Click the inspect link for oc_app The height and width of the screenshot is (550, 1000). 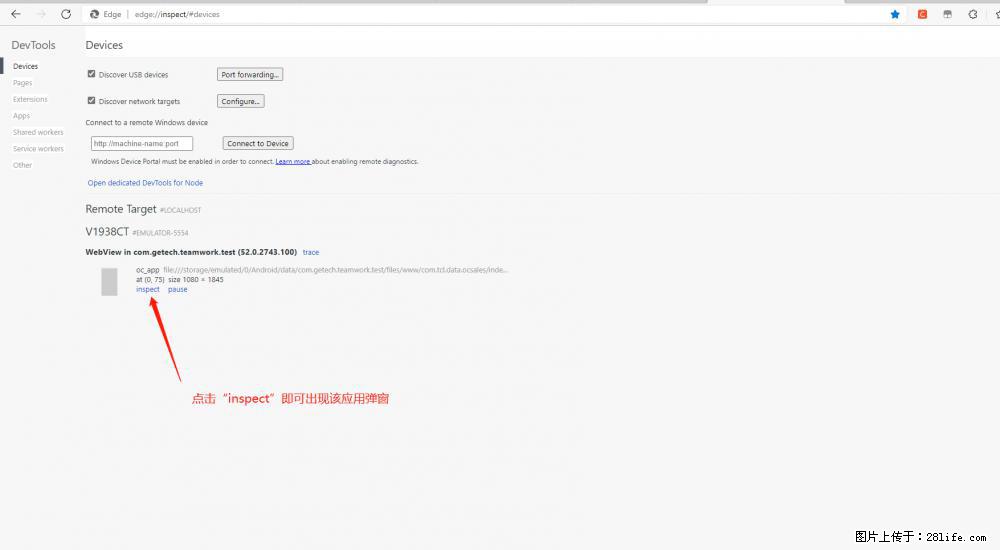tap(148, 289)
